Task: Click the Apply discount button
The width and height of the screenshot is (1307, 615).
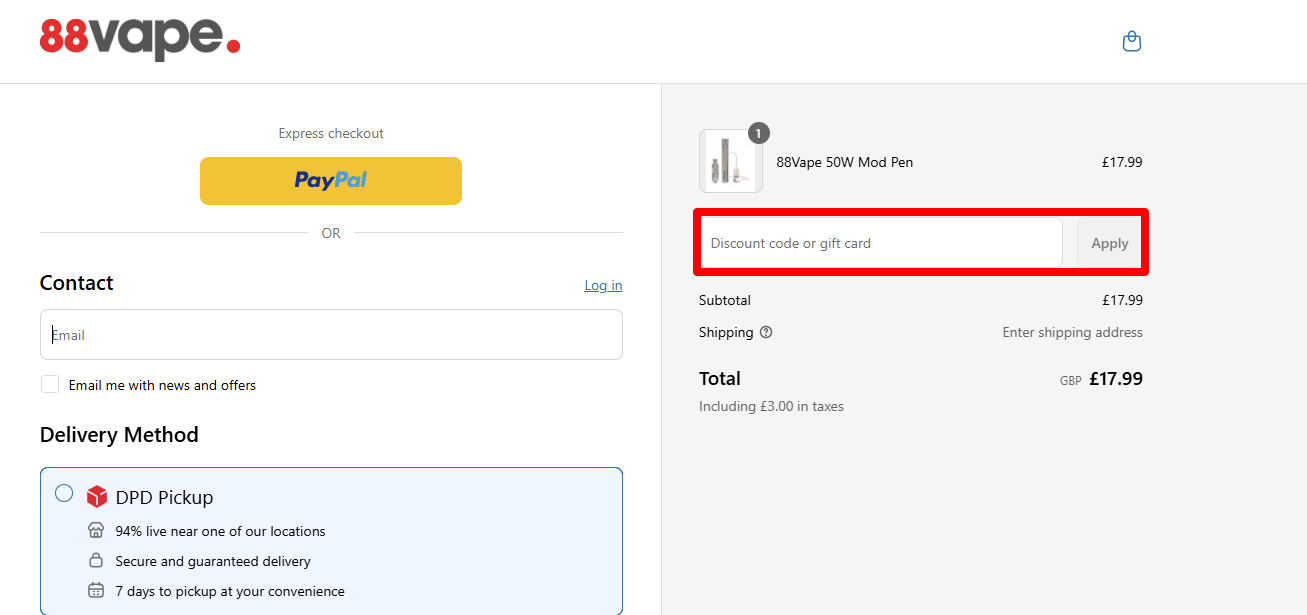Action: (1110, 243)
